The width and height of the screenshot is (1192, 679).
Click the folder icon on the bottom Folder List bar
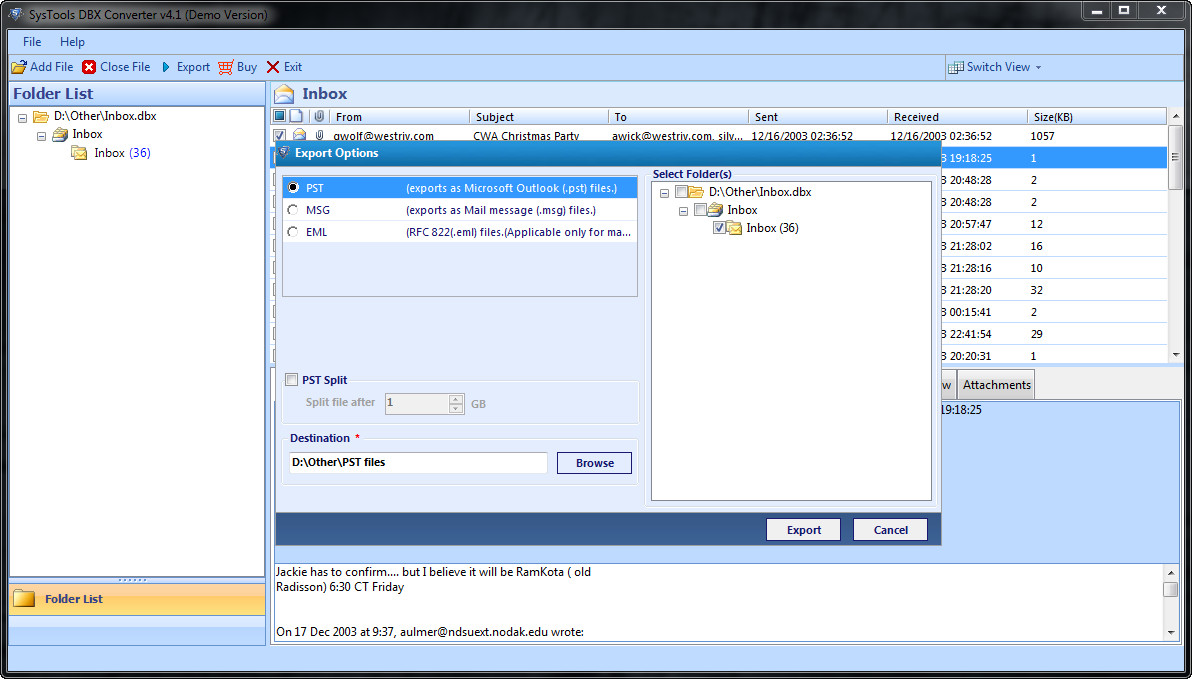coord(24,599)
